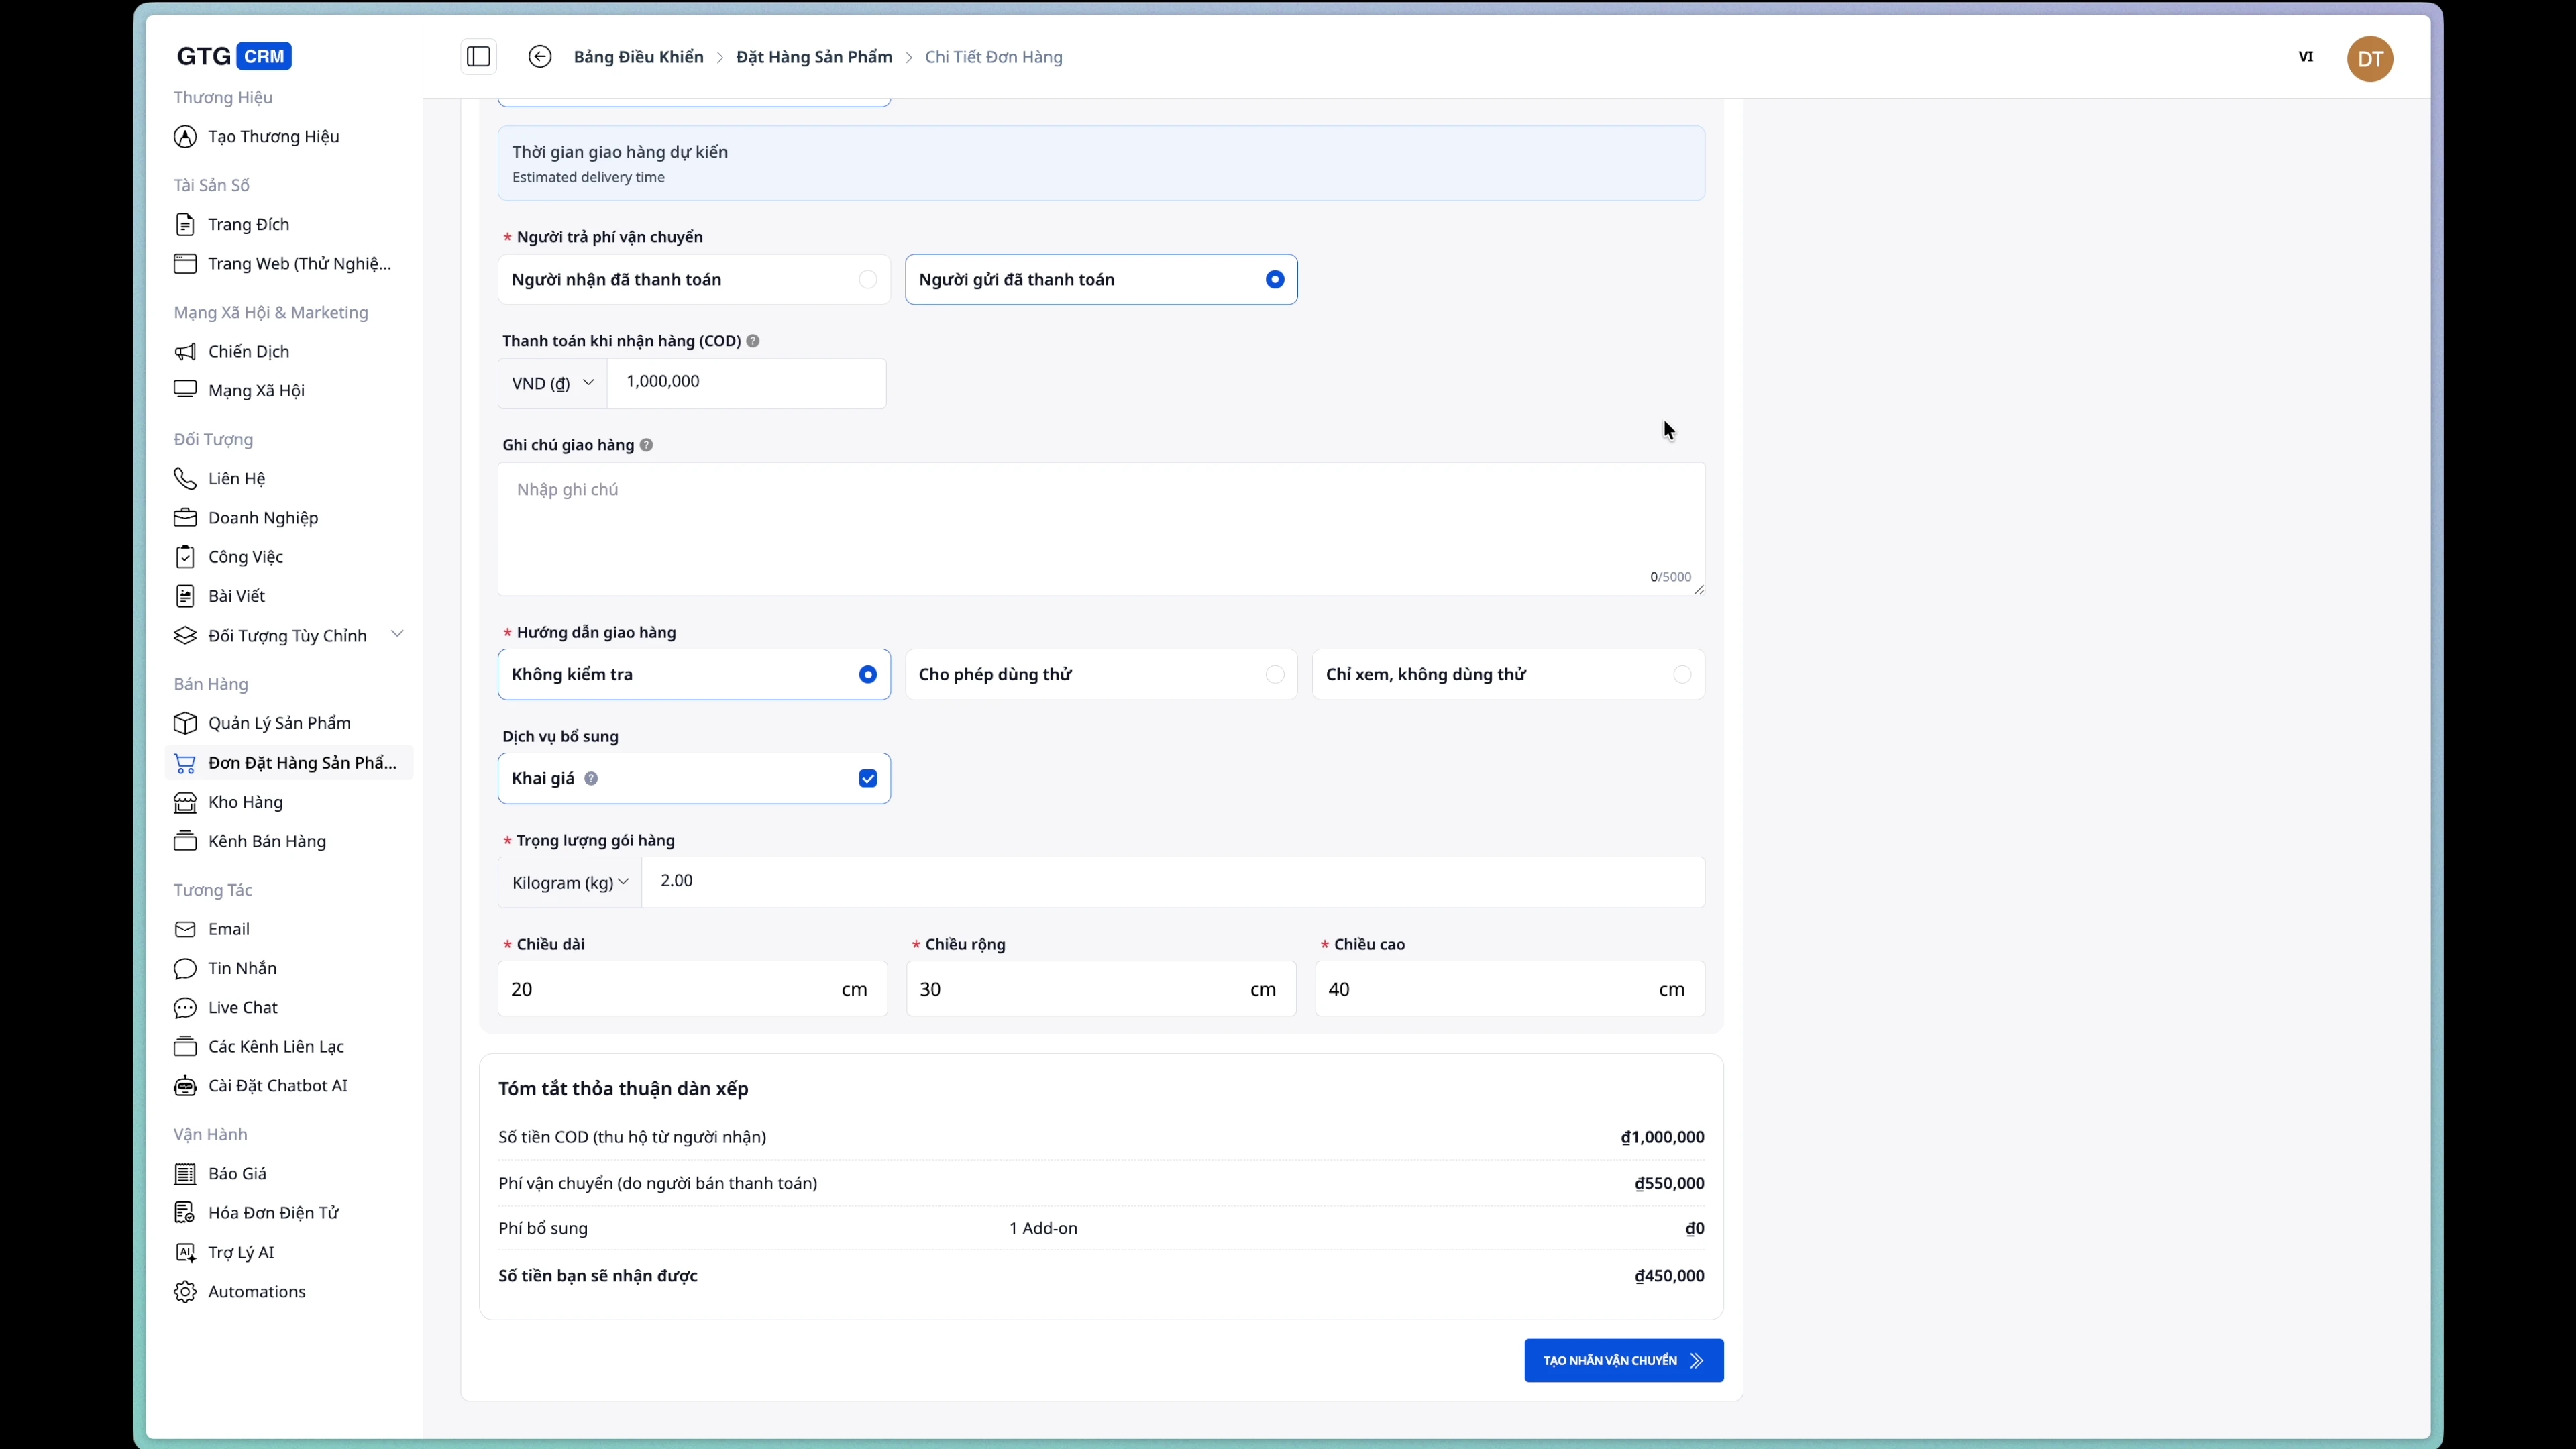Viewport: 2576px width, 1449px height.
Task: Click Tạo Nhãn Vận Chuyển button
Action: click(x=1622, y=1360)
